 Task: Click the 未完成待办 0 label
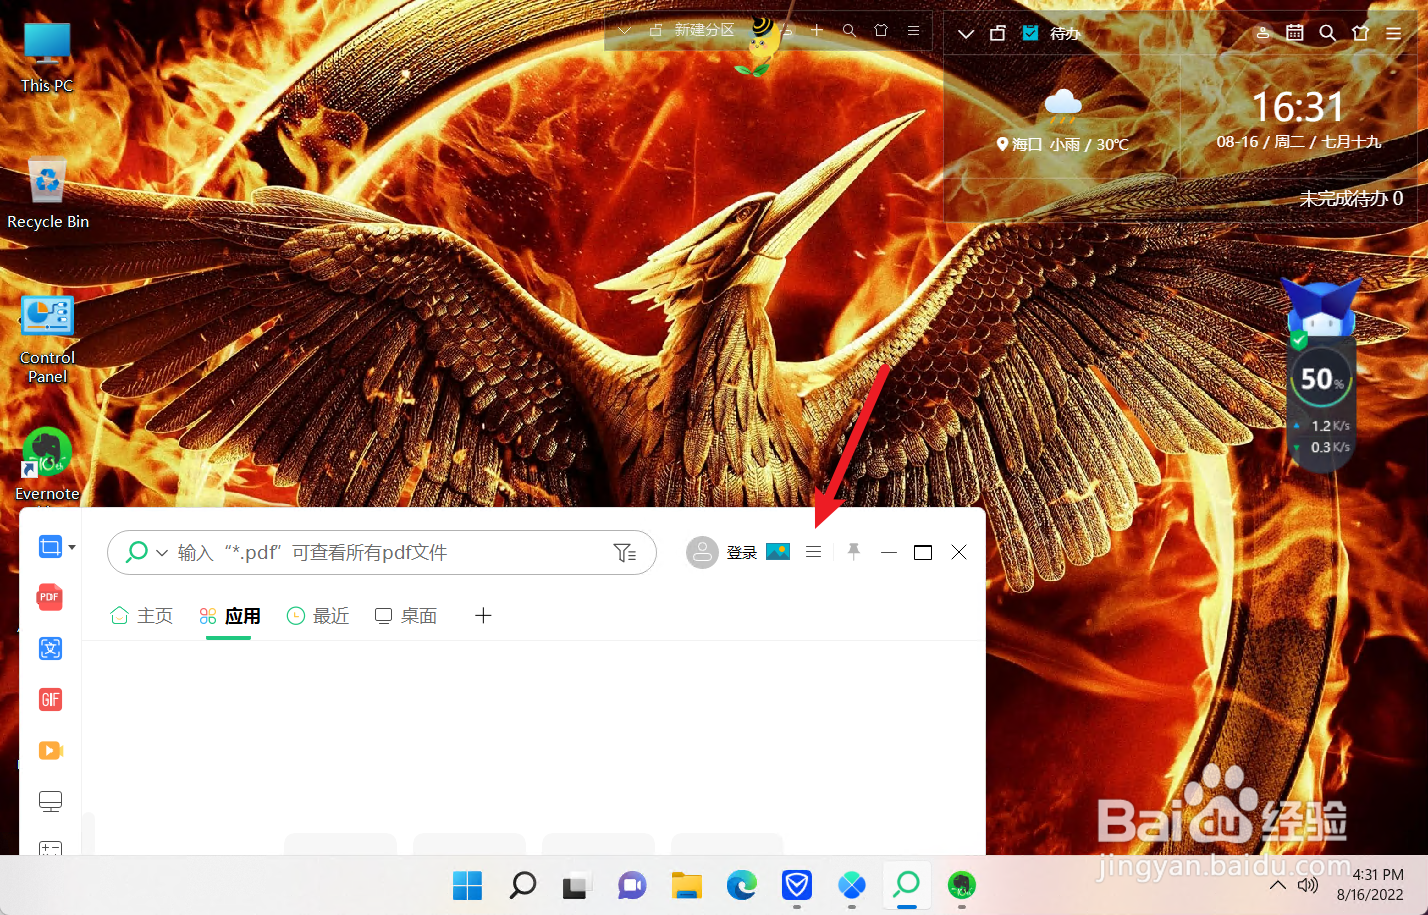coord(1351,198)
